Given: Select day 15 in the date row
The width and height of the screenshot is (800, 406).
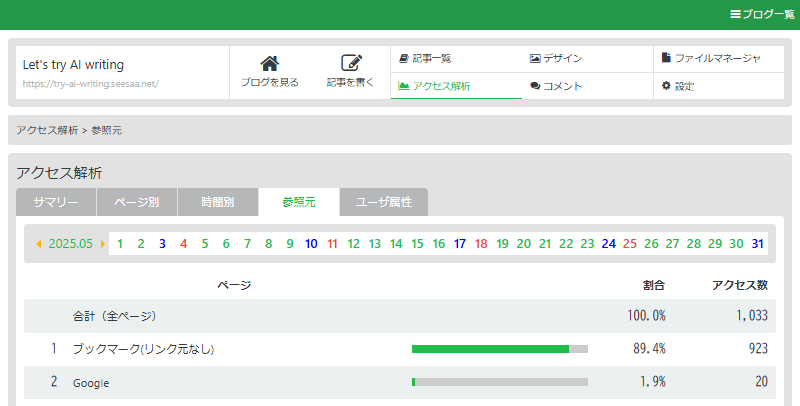Looking at the screenshot, I should tap(417, 243).
